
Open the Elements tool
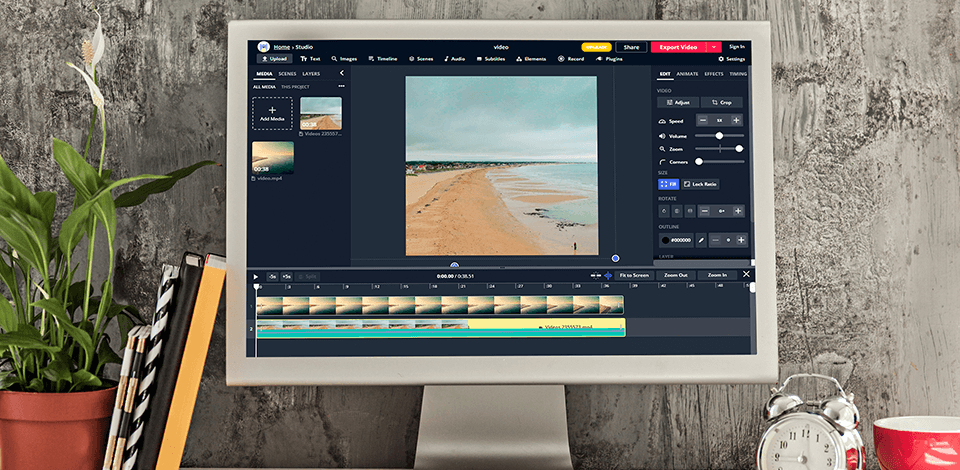(x=531, y=59)
